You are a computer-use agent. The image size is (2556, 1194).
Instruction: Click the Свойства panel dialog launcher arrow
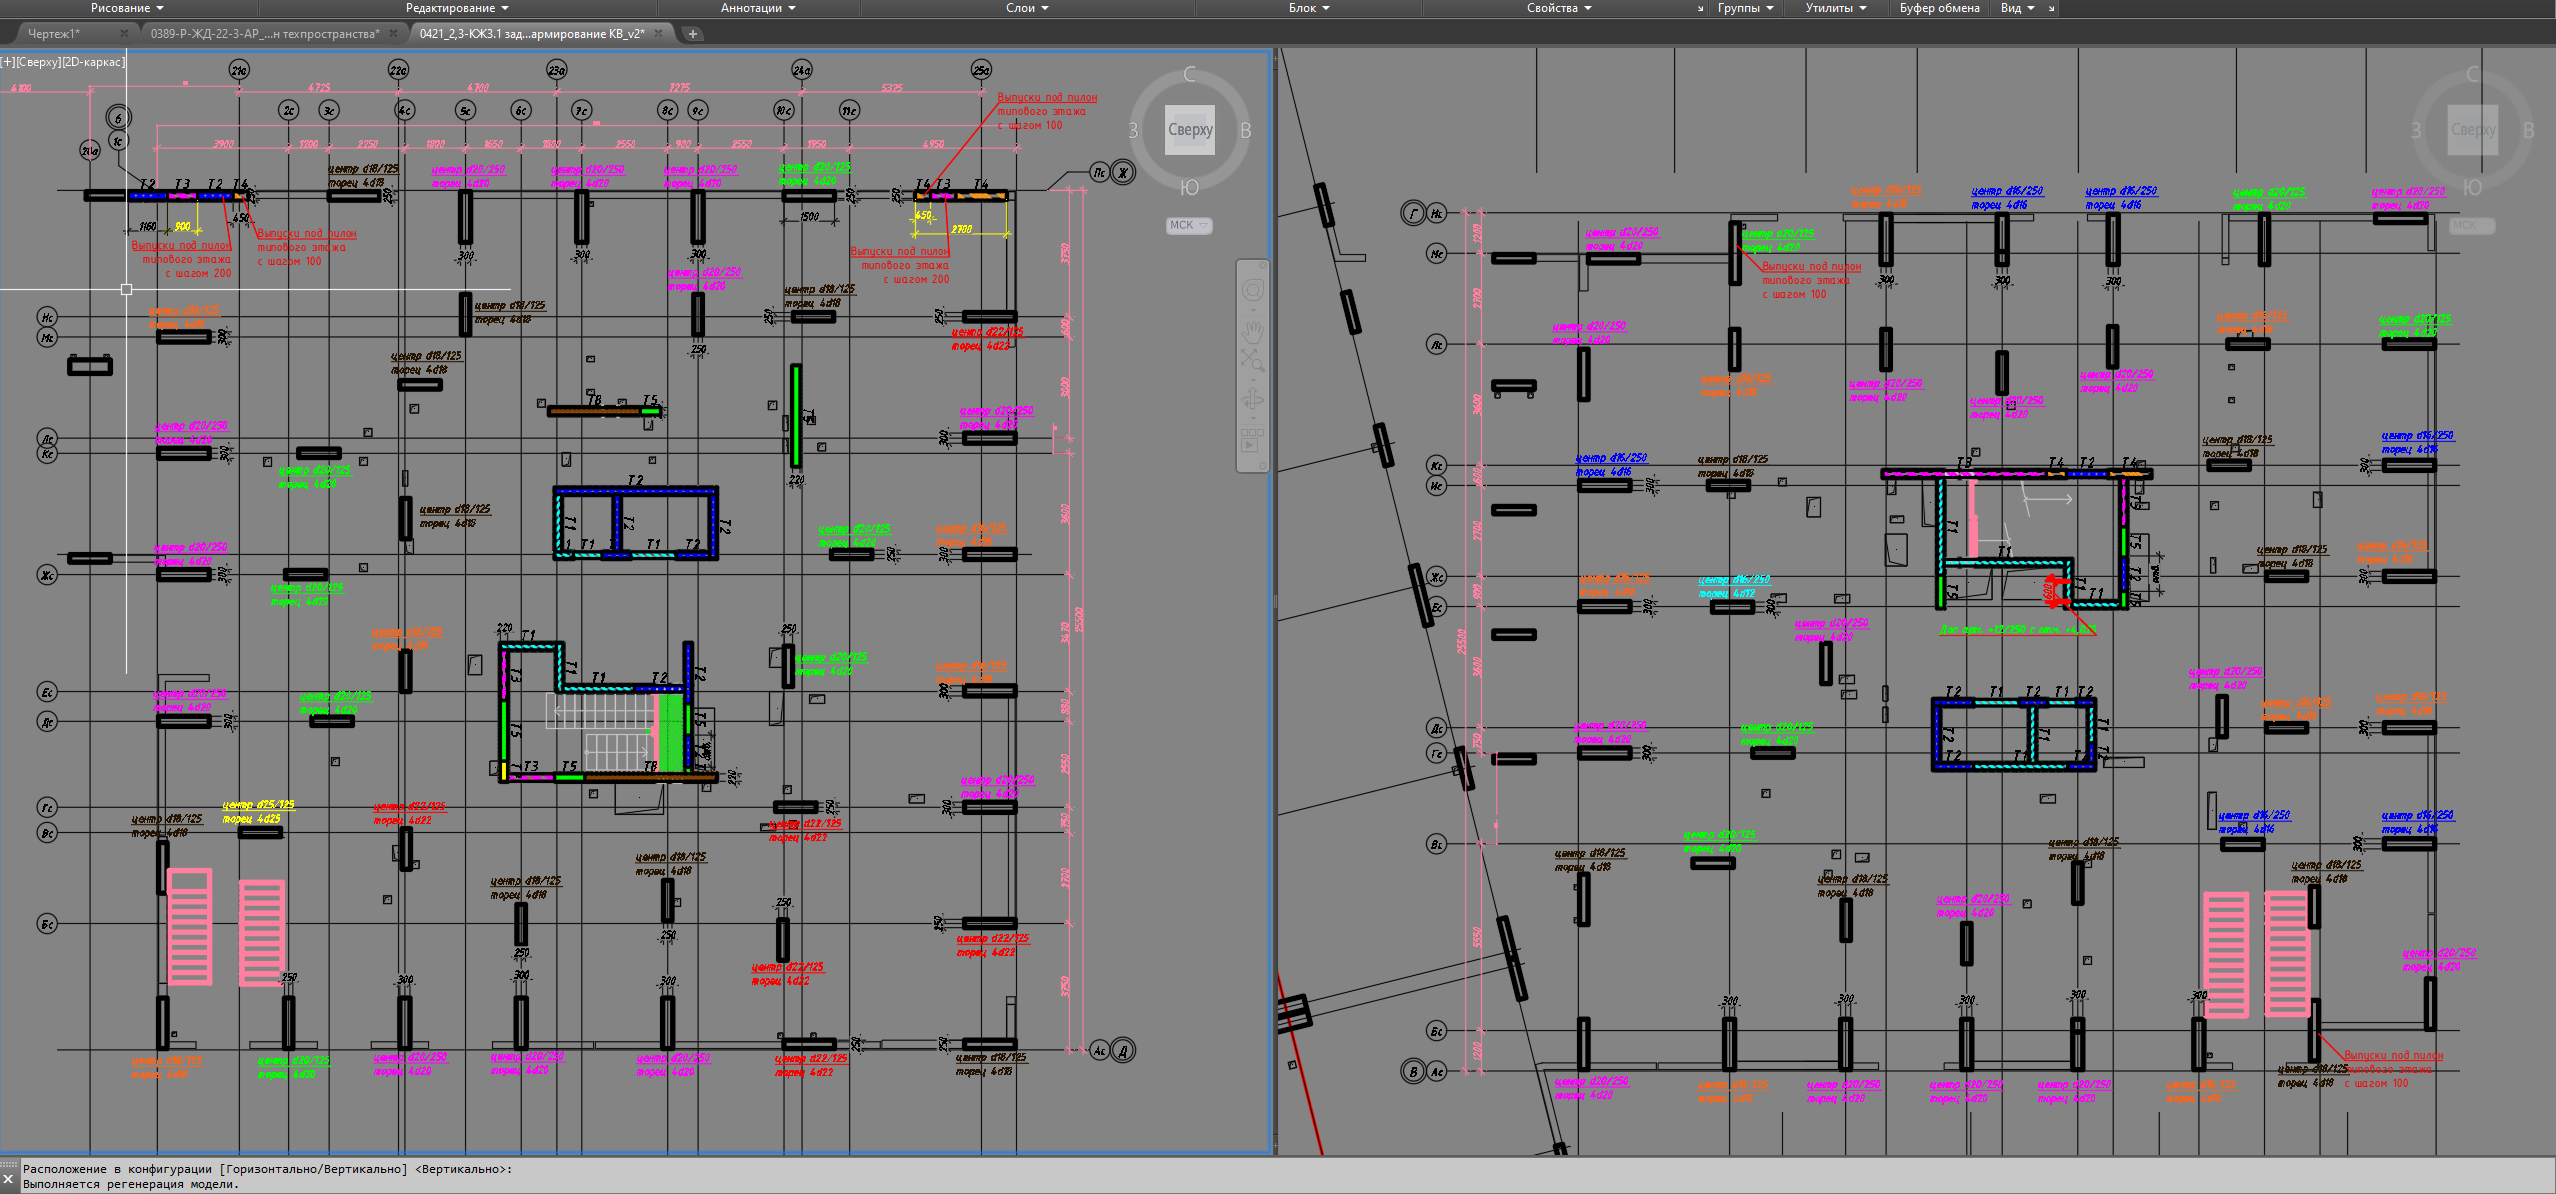(x=1700, y=8)
